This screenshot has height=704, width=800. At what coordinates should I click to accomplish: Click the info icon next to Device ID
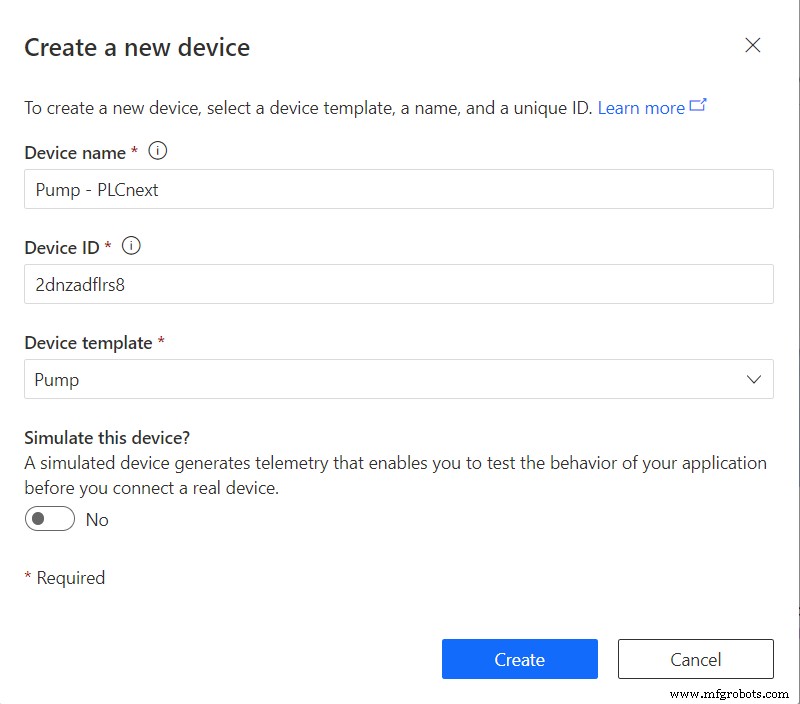131,246
